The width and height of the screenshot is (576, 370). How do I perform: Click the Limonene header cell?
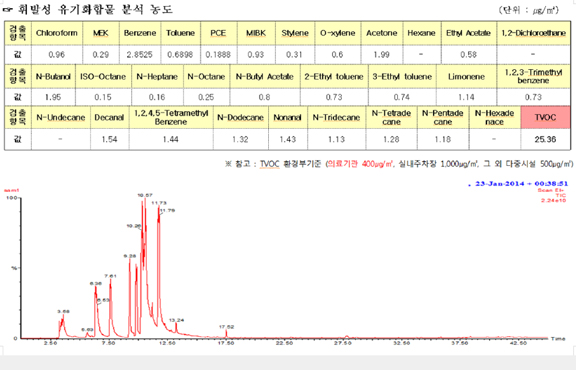[467, 77]
